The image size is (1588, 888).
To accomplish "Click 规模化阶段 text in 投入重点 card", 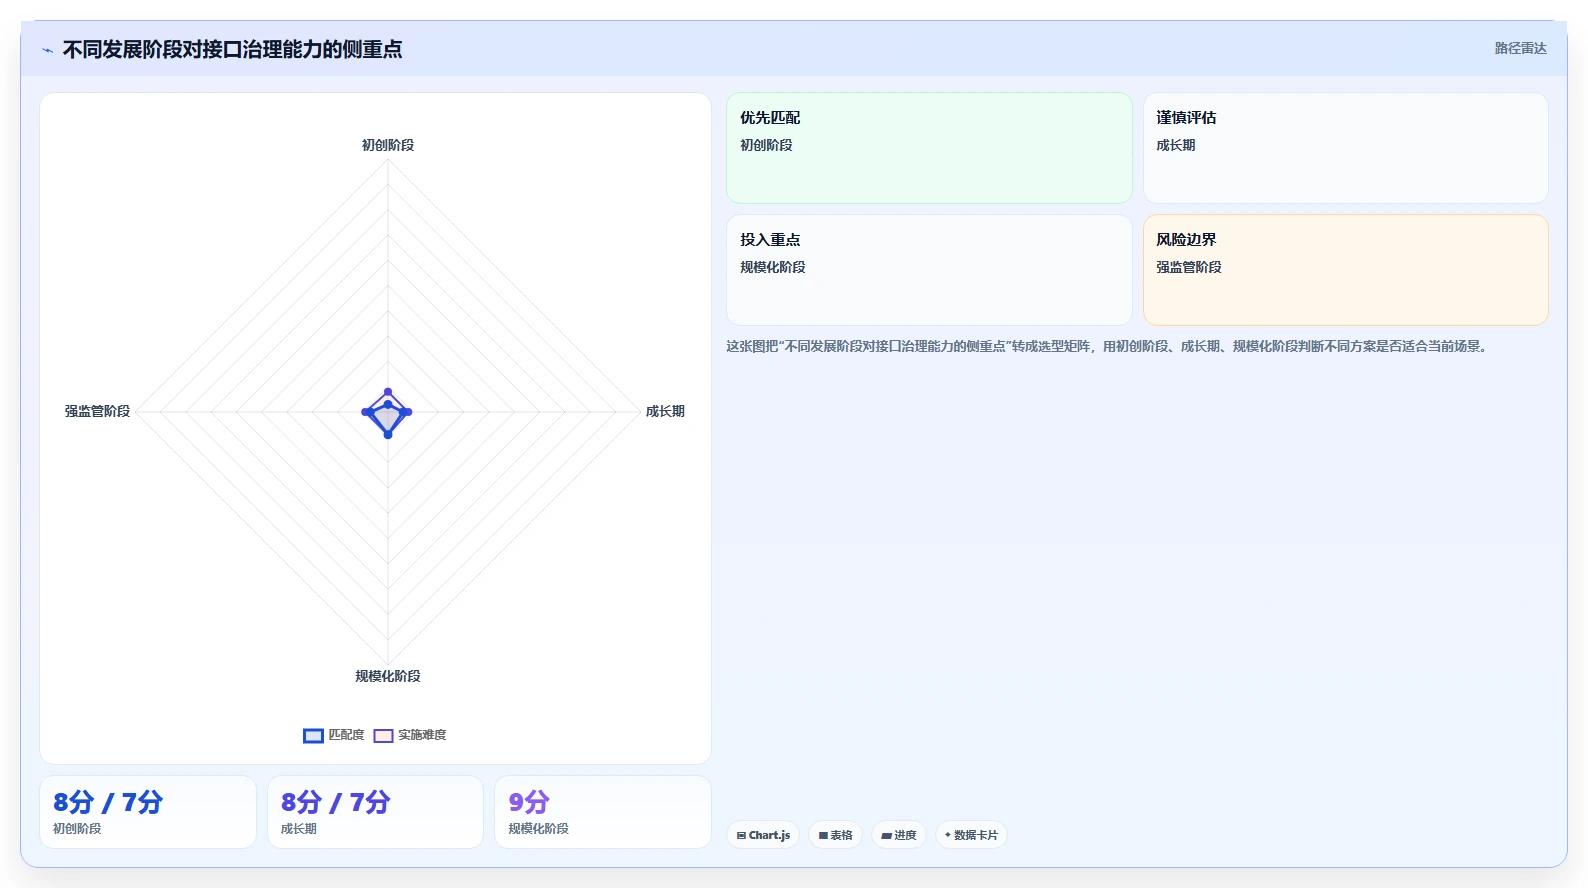I will pyautogui.click(x=773, y=267).
